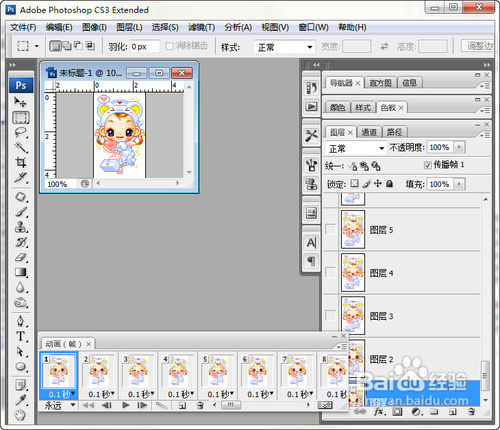Select the Pen tool
This screenshot has width=500, height=430.
pos(21,321)
